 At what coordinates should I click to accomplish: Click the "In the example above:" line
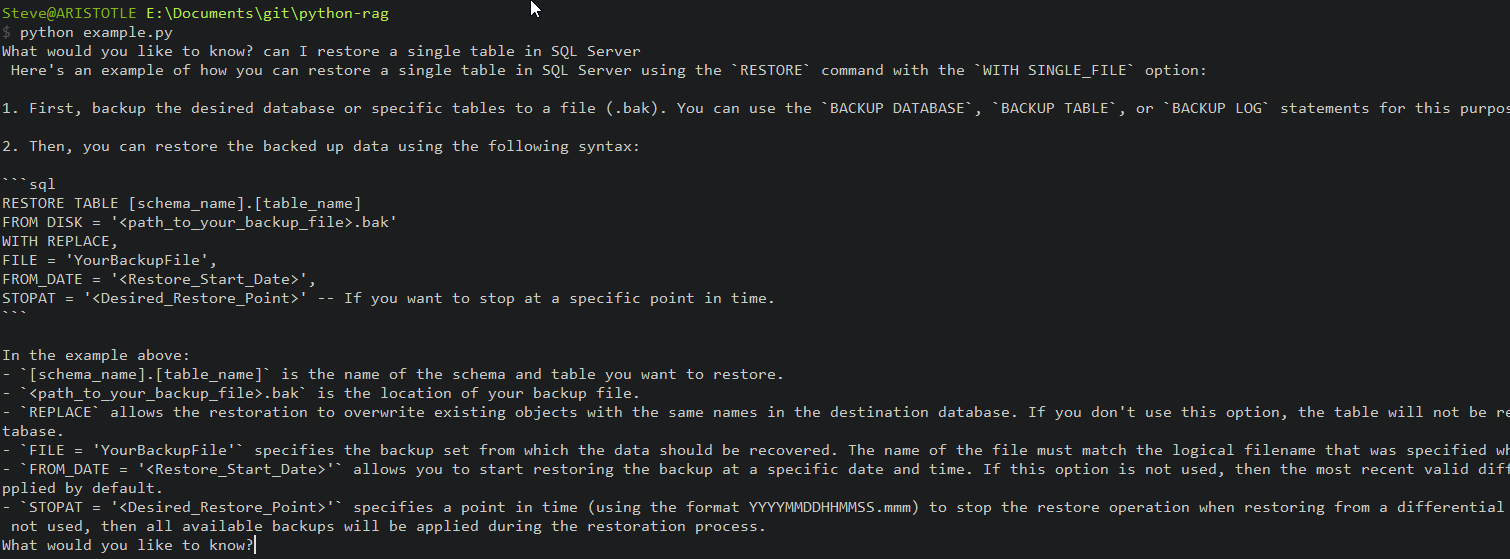pos(96,355)
